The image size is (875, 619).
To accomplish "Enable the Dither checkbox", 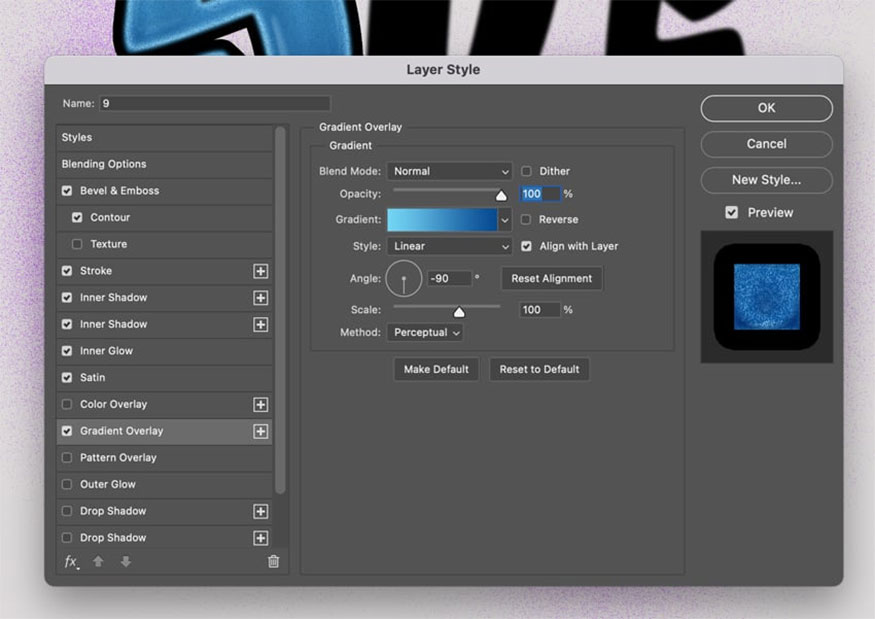I will (526, 172).
